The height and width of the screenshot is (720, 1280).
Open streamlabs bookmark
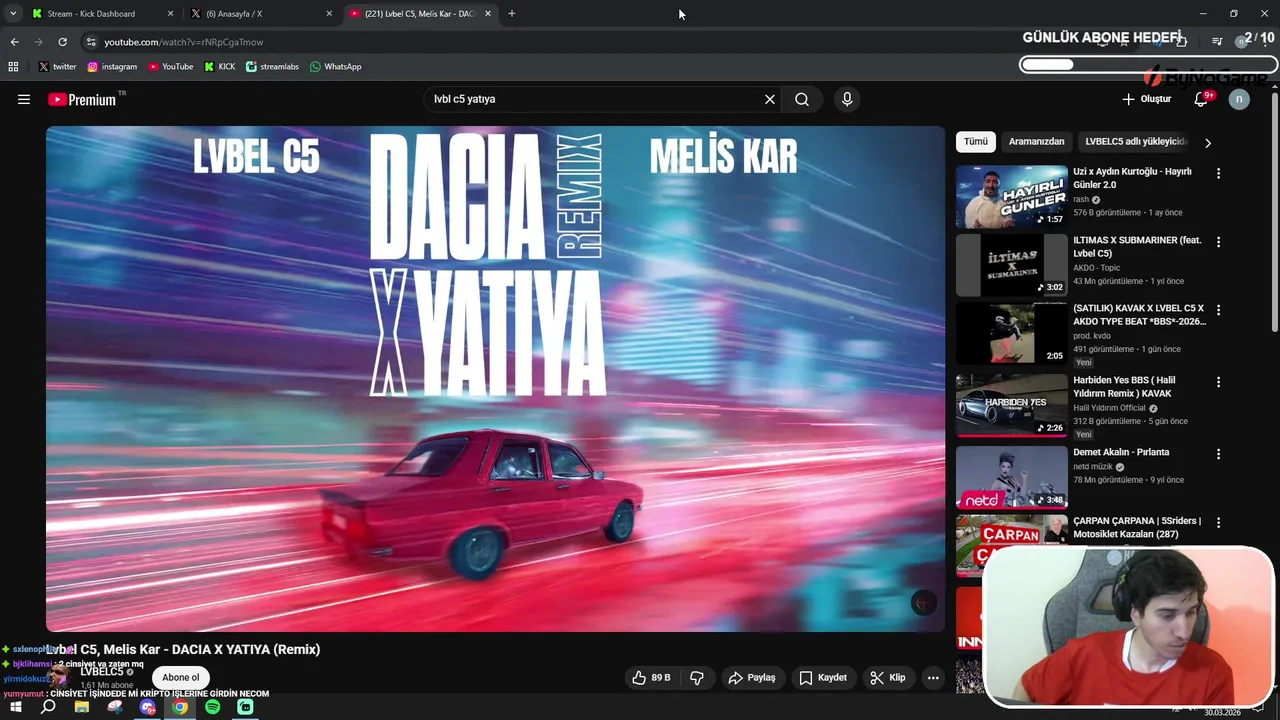click(x=272, y=66)
